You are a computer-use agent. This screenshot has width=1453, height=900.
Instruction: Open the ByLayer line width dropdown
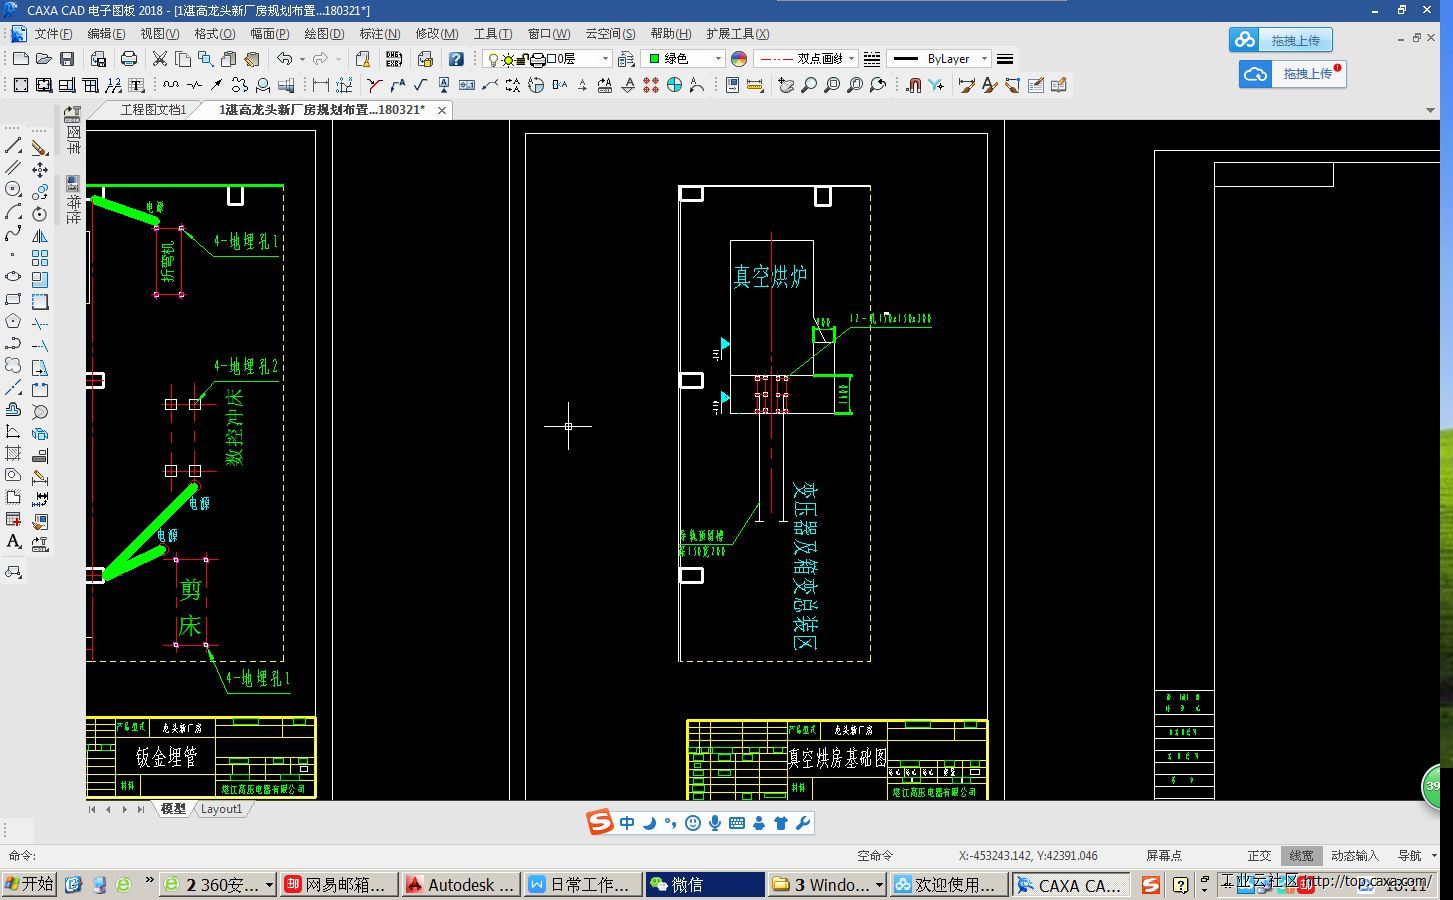(x=984, y=59)
